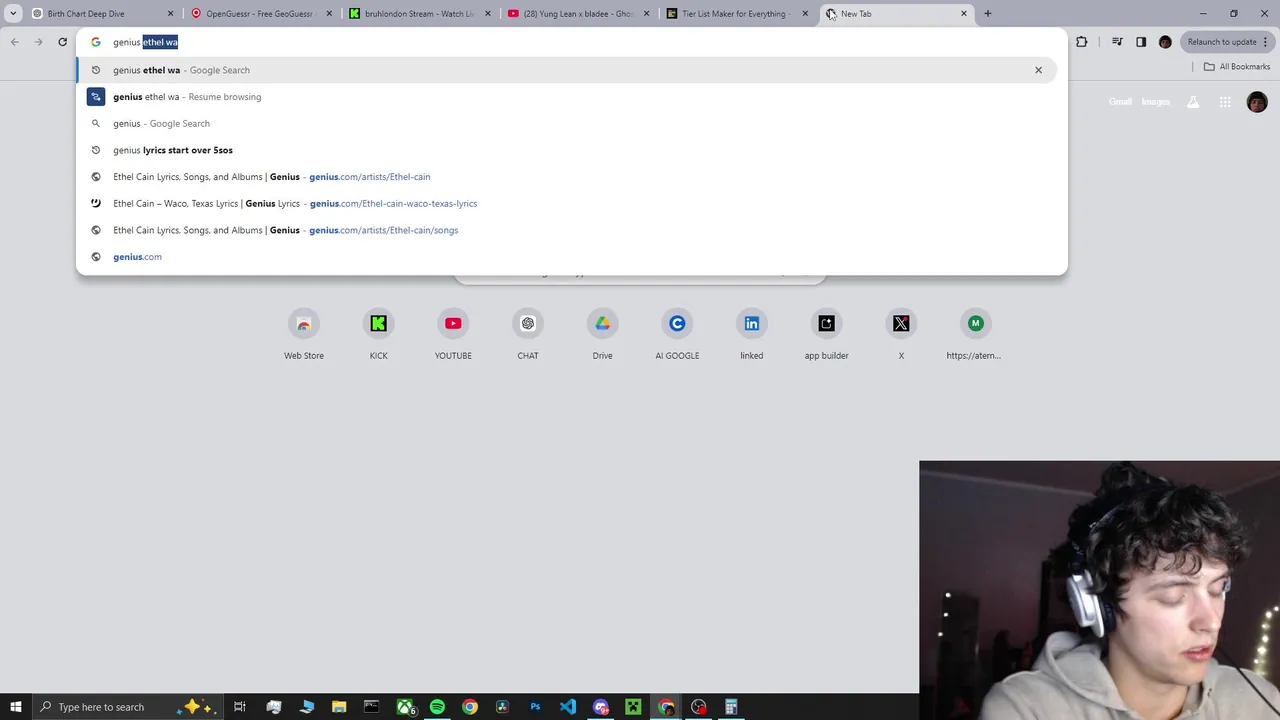Open the Drive shortcut tile
The width and height of the screenshot is (1280, 720).
(x=602, y=335)
